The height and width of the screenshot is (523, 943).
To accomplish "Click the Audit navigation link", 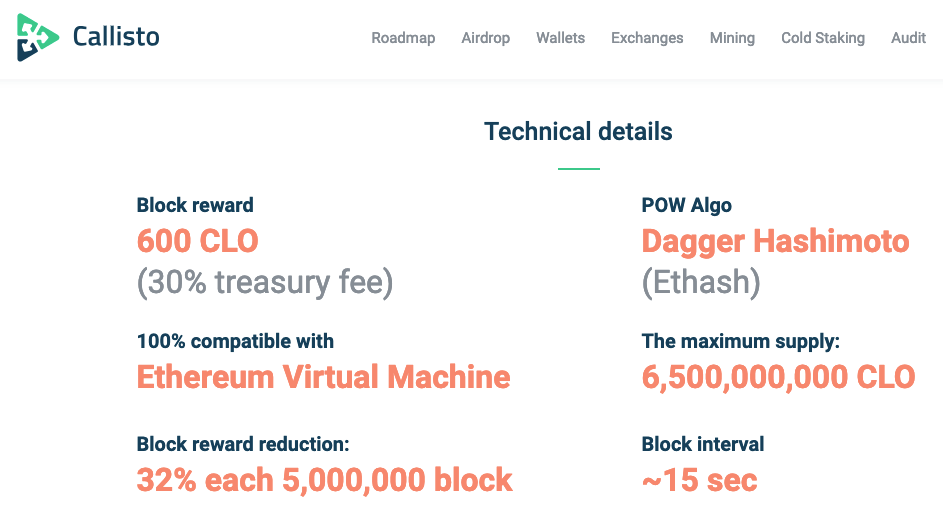I will click(908, 38).
